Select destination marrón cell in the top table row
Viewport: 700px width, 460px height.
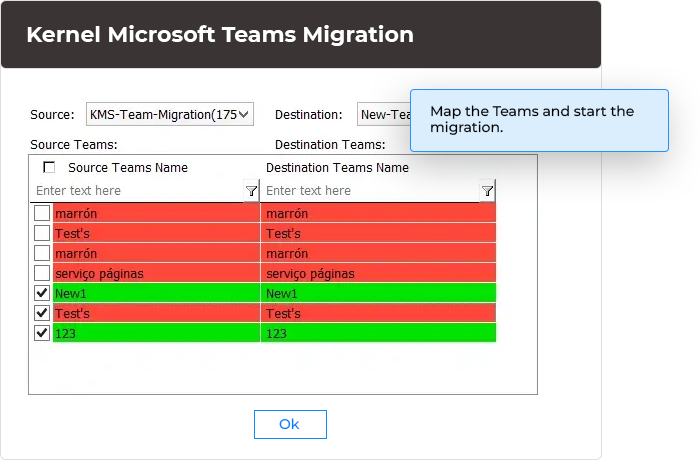(x=378, y=213)
